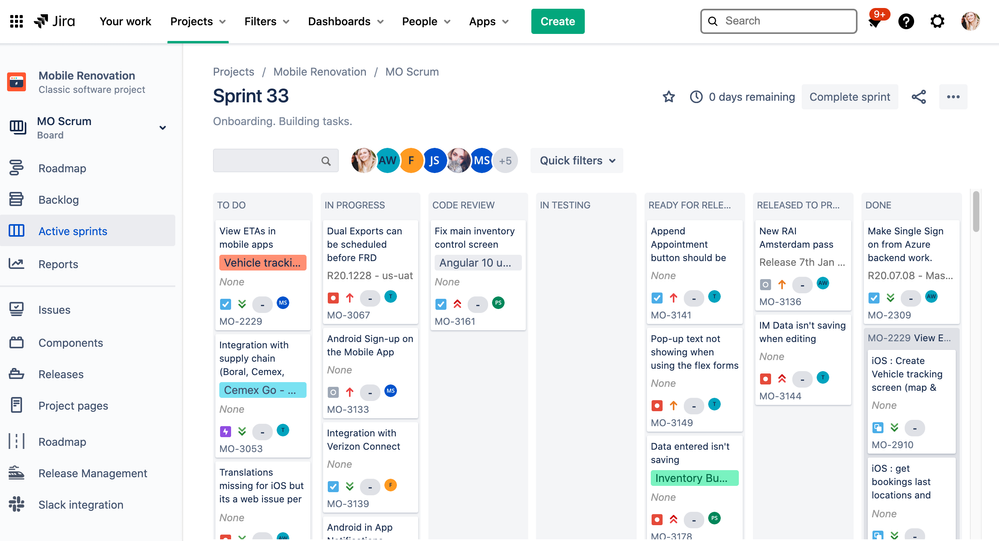This screenshot has width=999, height=541.
Task: Click epic type icon on MO-3053
Action: (x=226, y=431)
